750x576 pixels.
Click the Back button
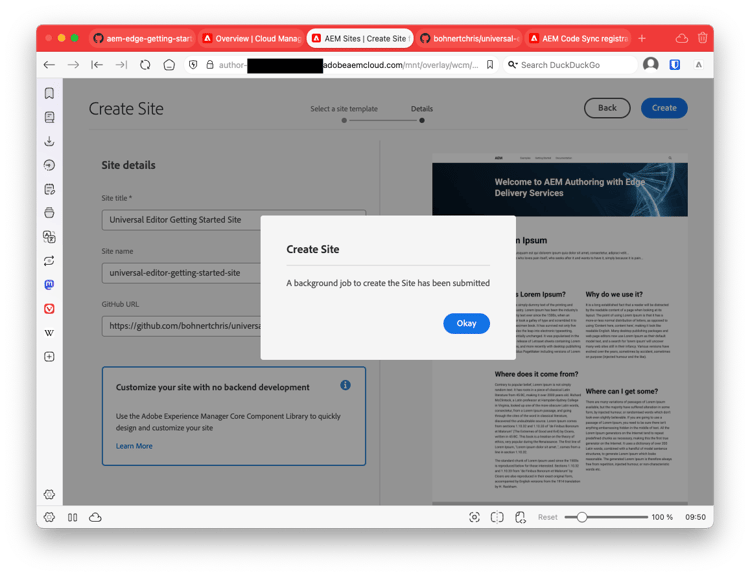tap(607, 108)
